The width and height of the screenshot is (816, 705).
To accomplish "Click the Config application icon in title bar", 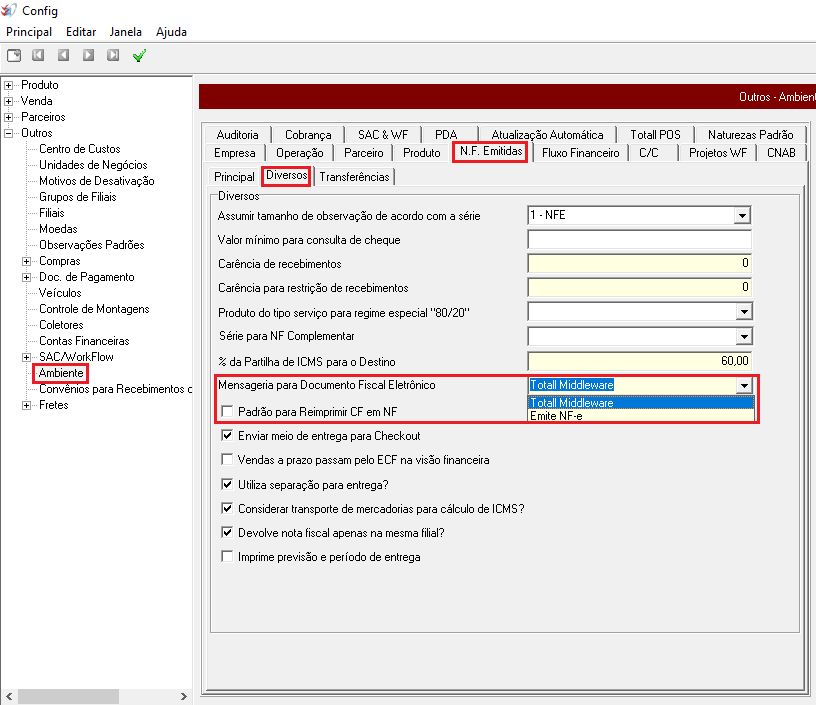I will 10,11.
